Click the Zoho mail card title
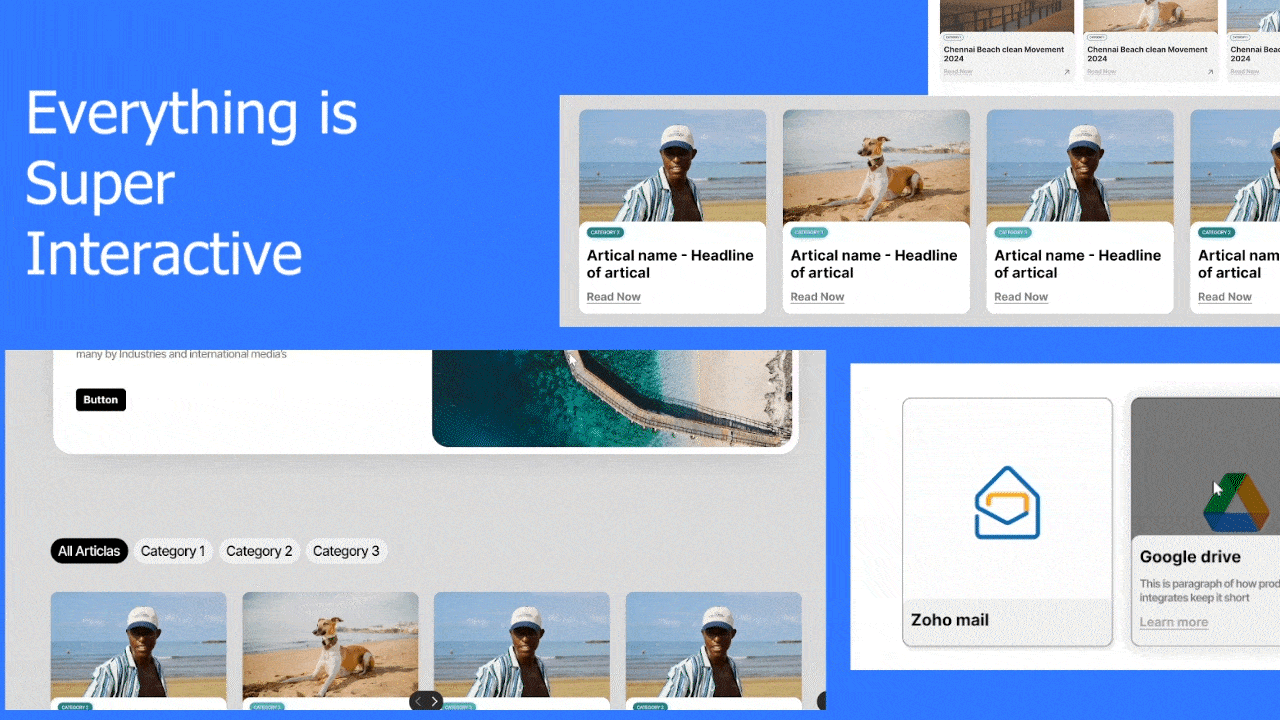This screenshot has width=1280, height=720. pyautogui.click(x=950, y=620)
